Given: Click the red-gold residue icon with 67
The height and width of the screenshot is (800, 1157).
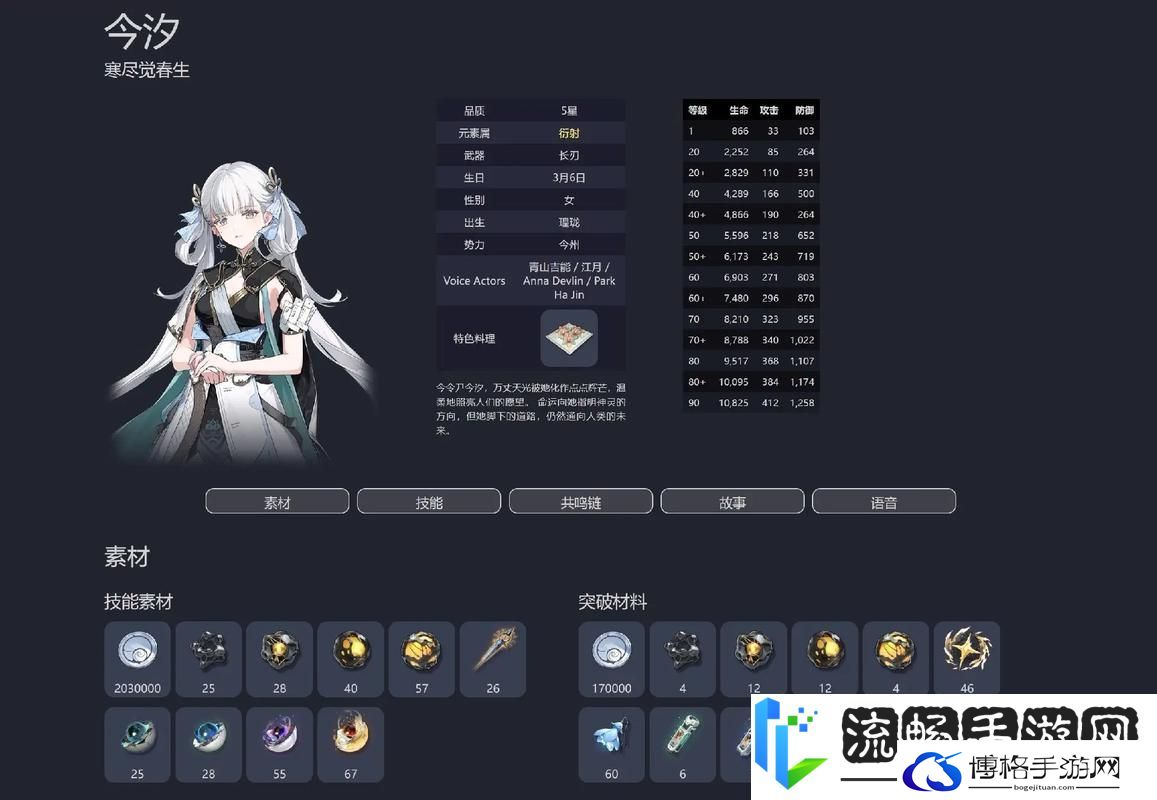Looking at the screenshot, I should (x=350, y=745).
